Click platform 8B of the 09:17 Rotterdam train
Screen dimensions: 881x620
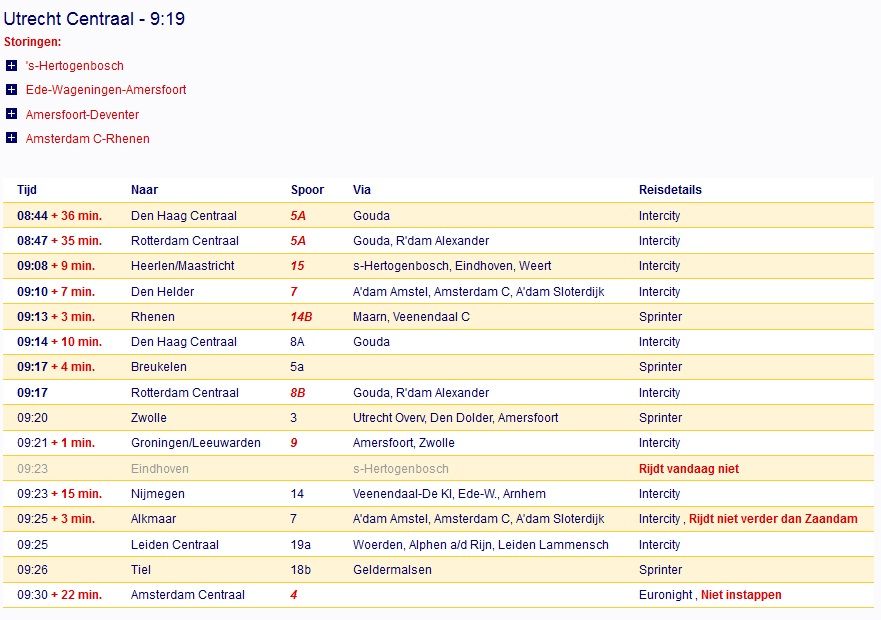coord(298,393)
